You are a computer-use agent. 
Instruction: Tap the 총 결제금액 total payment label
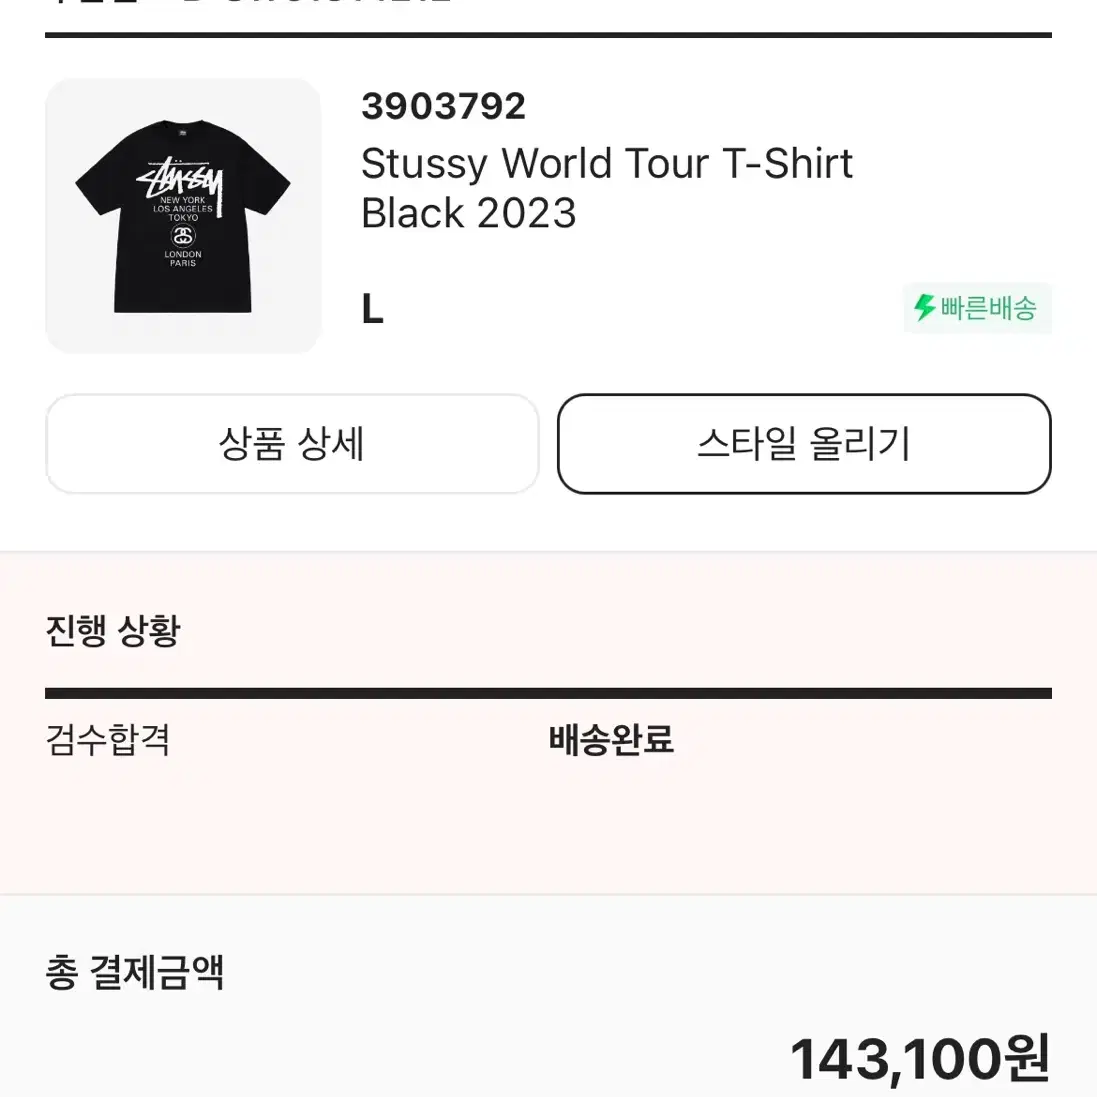pos(134,972)
